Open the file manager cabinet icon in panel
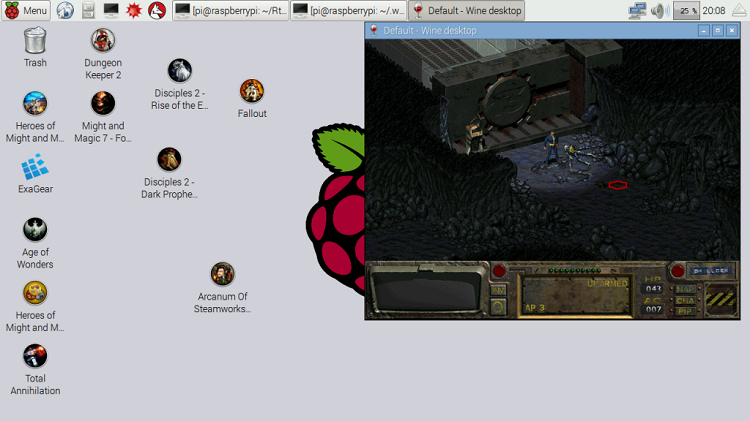The width and height of the screenshot is (750, 421). coord(88,10)
